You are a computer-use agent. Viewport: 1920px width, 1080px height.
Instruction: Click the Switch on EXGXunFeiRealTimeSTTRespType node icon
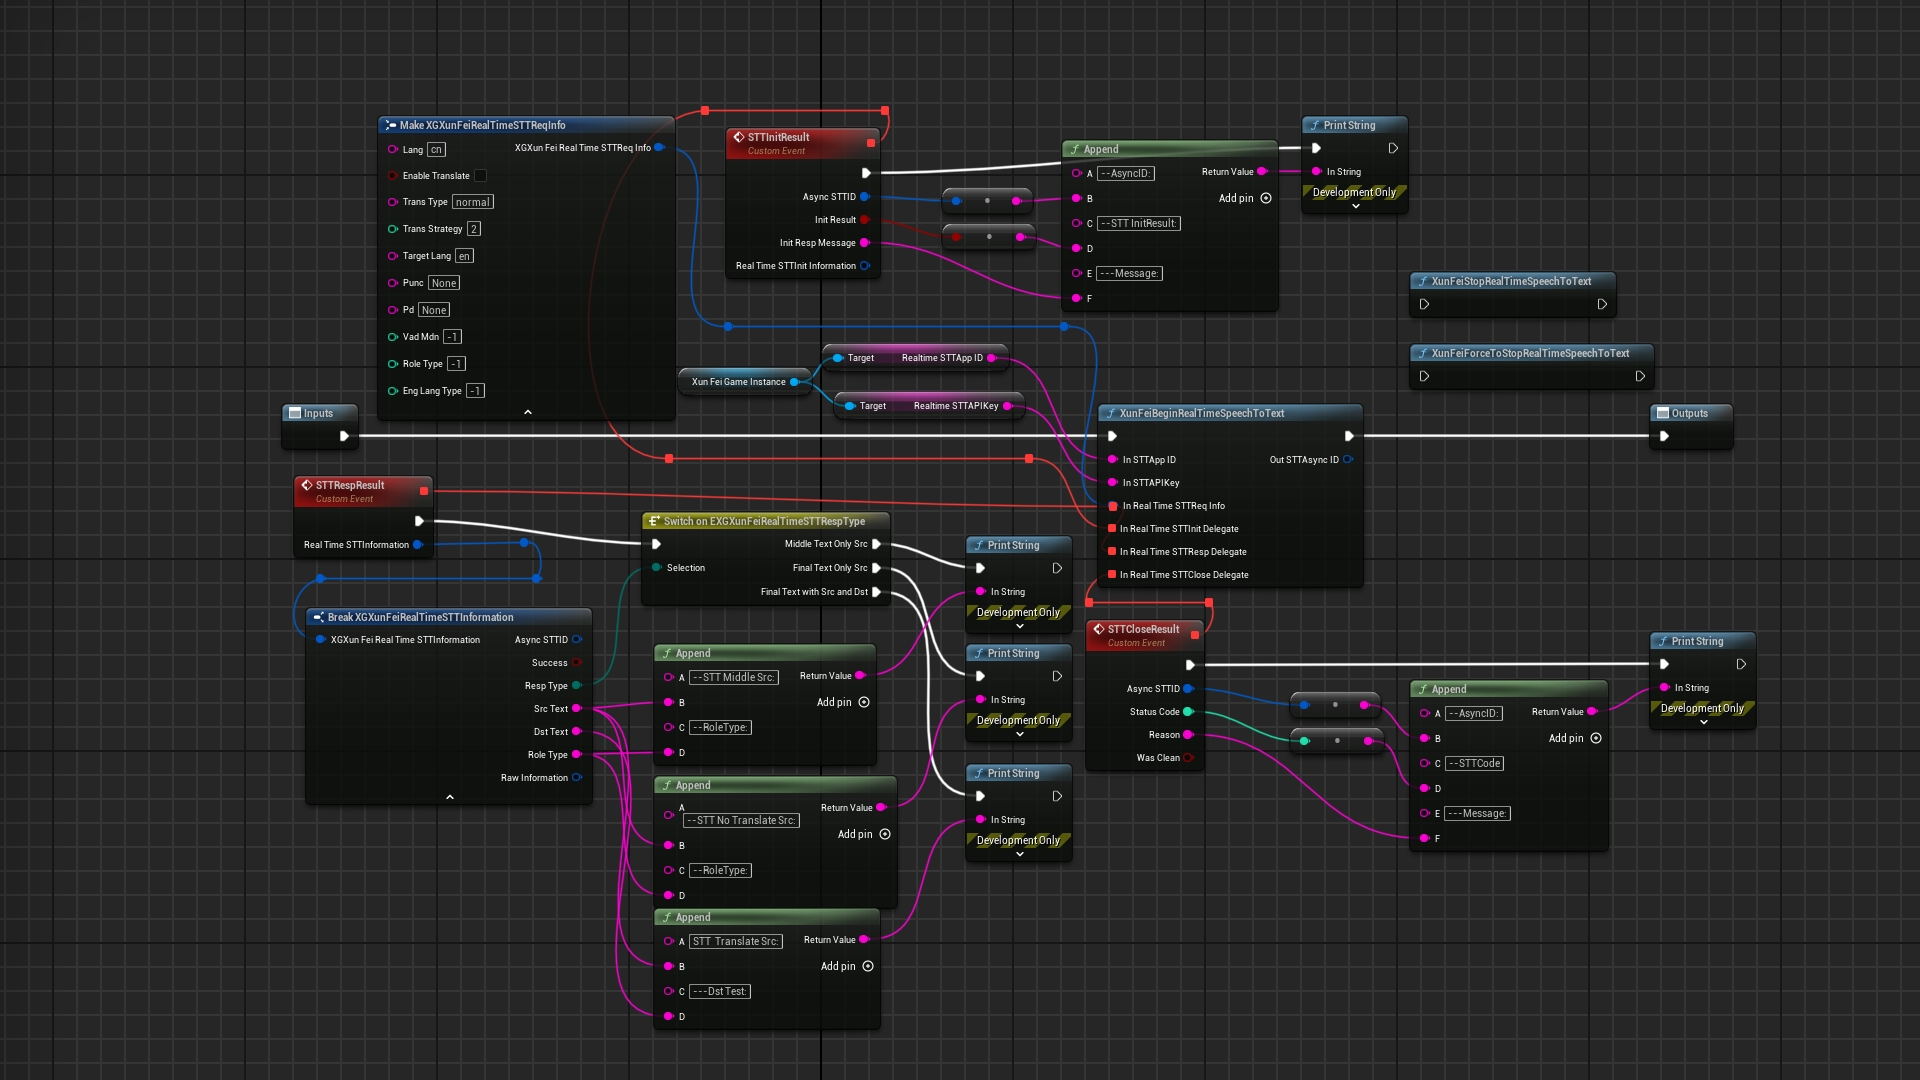[653, 521]
